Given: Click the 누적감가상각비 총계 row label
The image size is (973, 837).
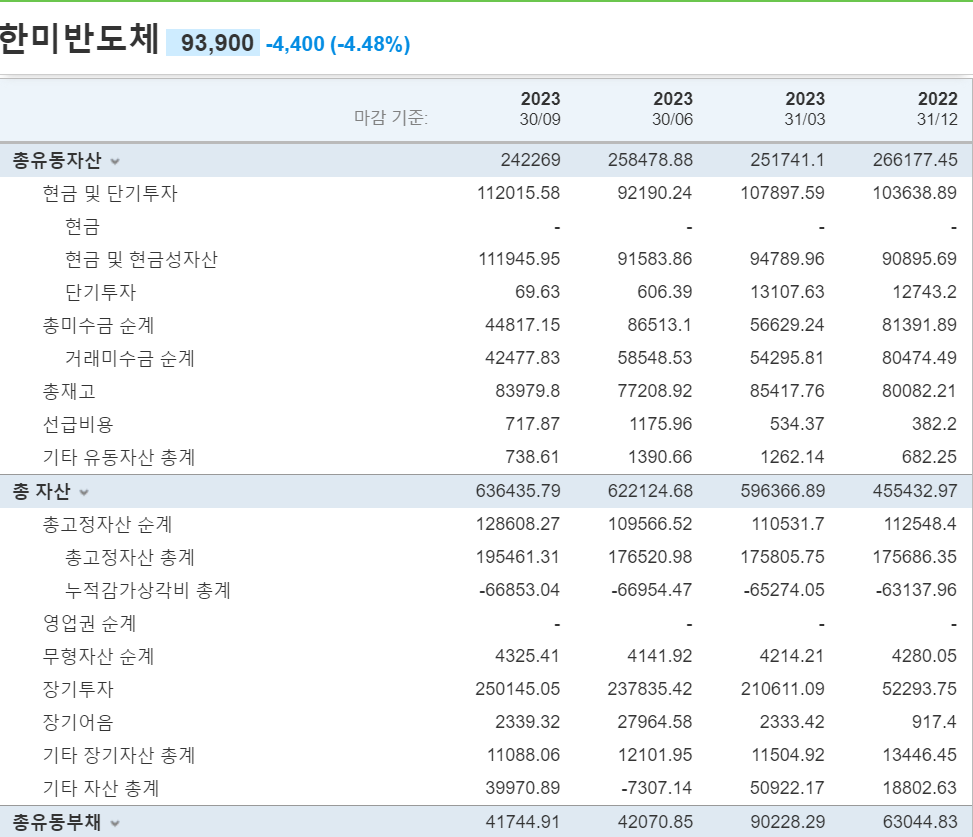Looking at the screenshot, I should point(148,590).
